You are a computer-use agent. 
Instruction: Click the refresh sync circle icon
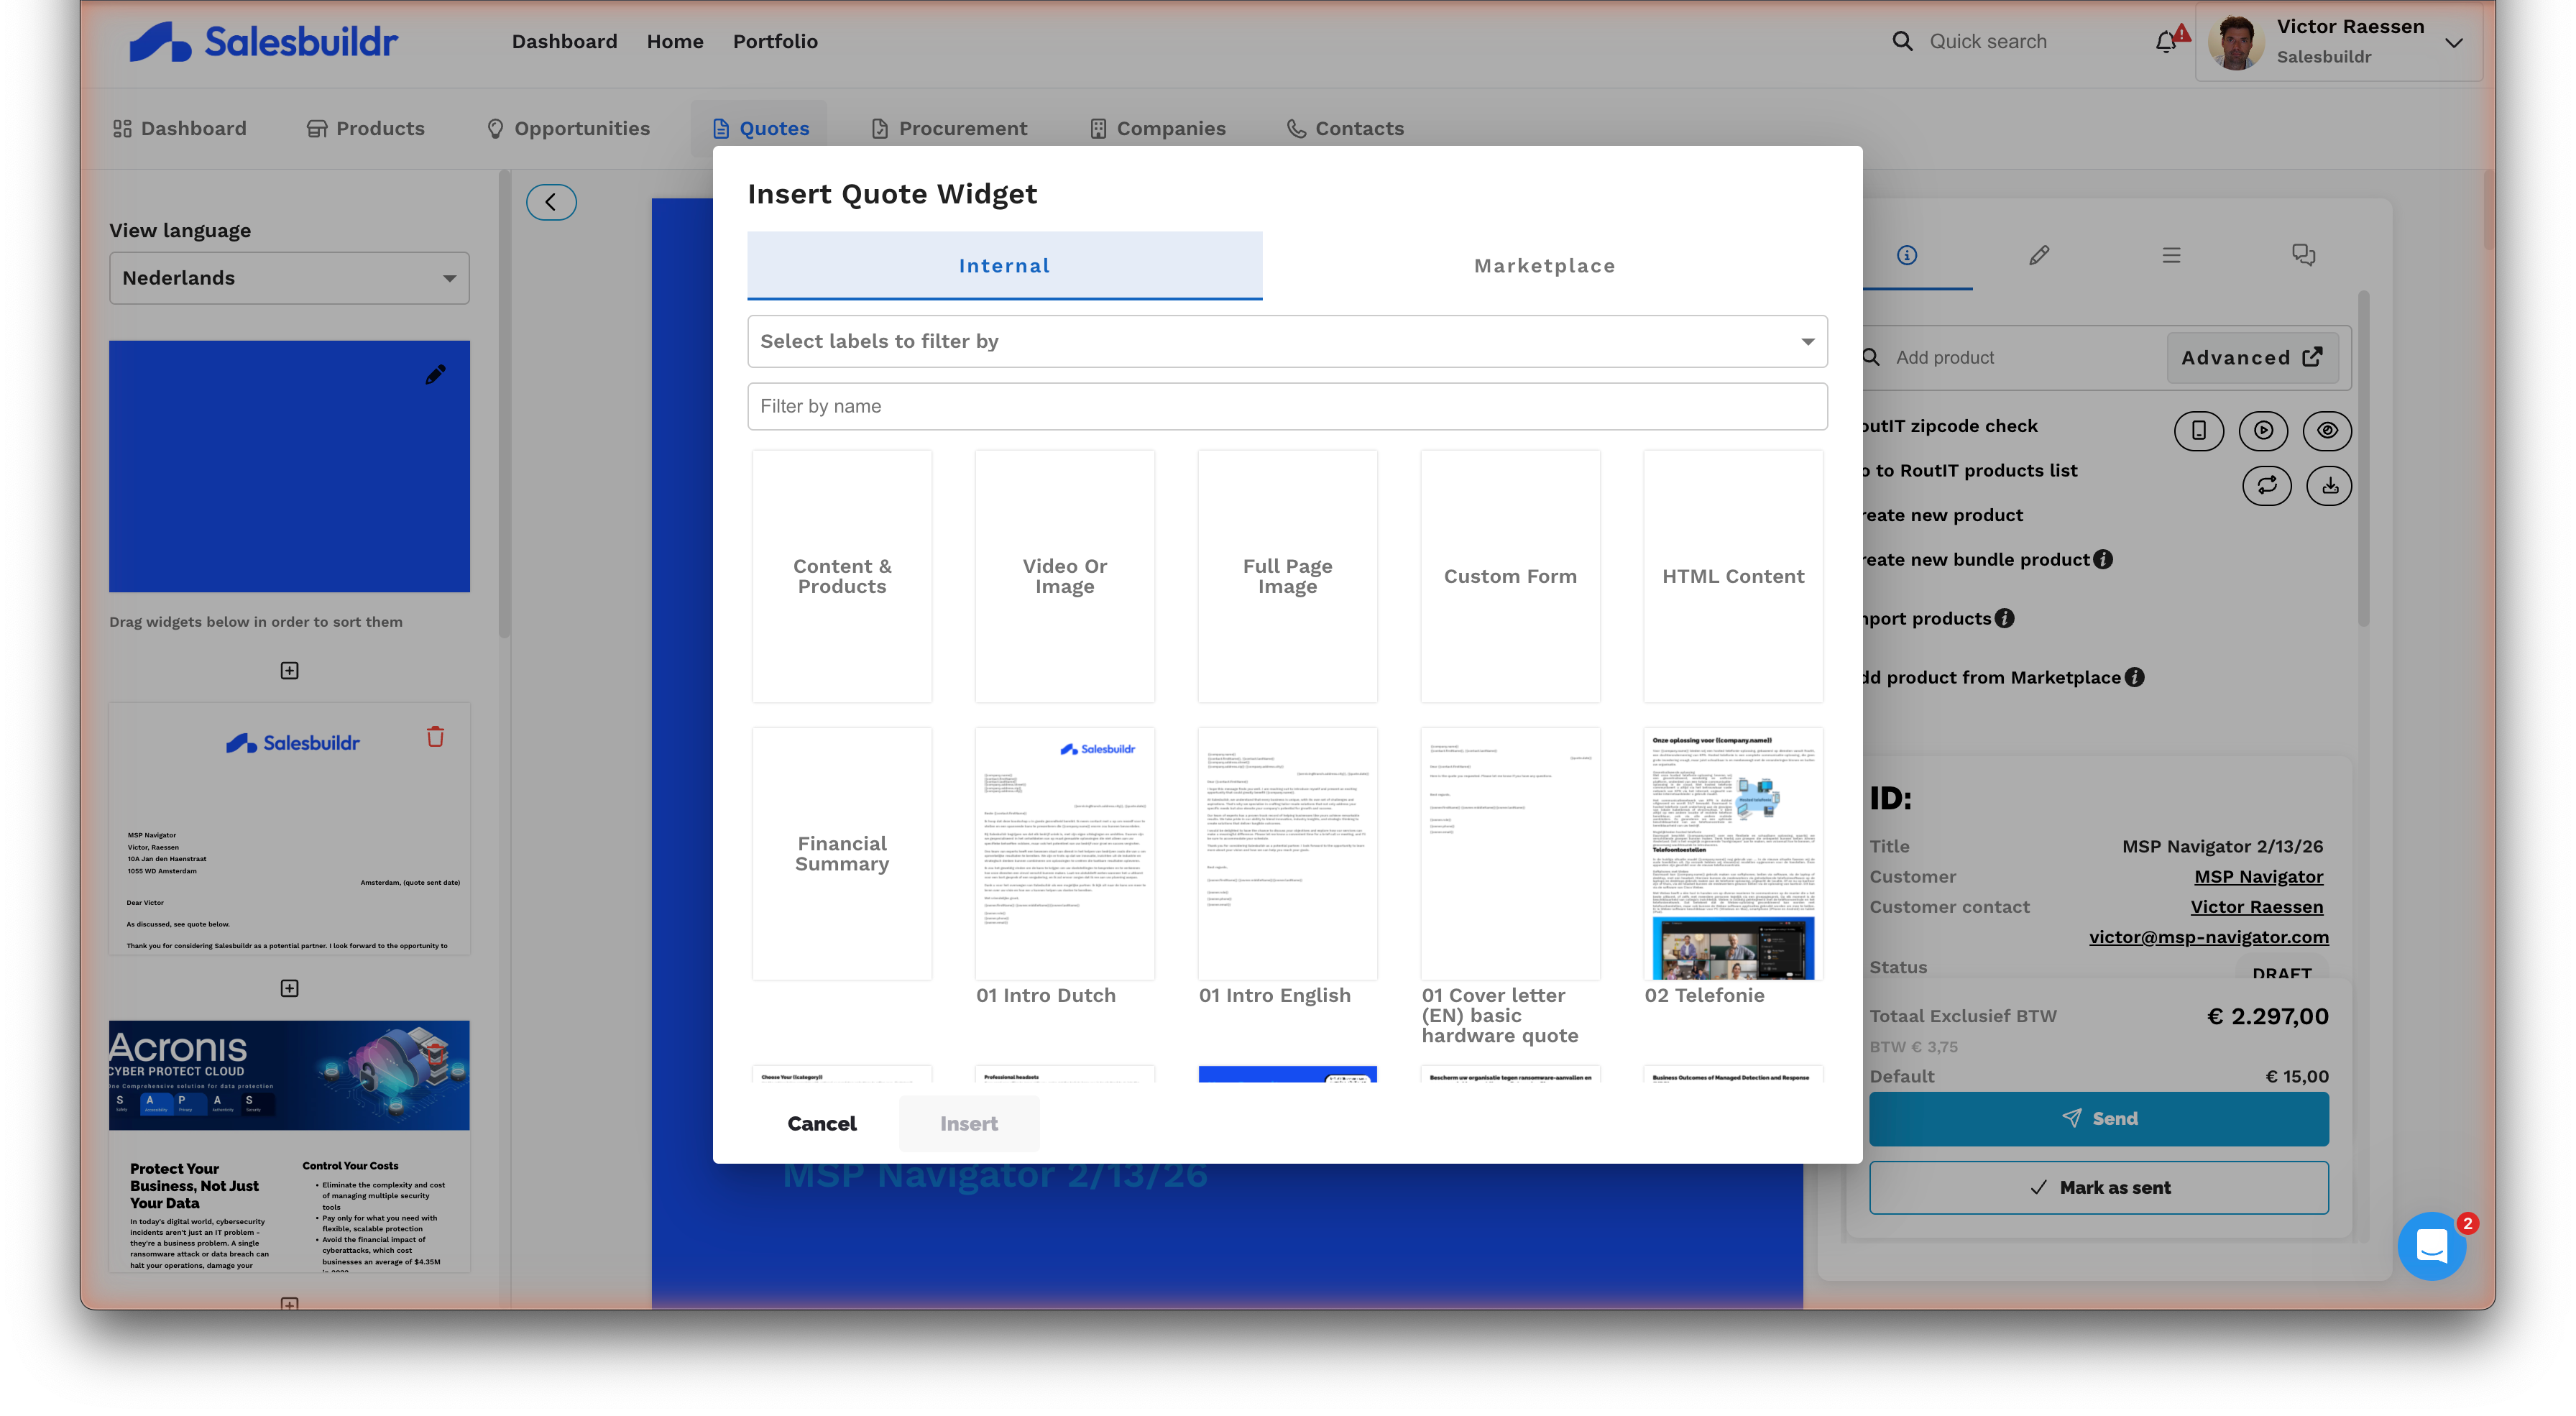pos(2266,486)
